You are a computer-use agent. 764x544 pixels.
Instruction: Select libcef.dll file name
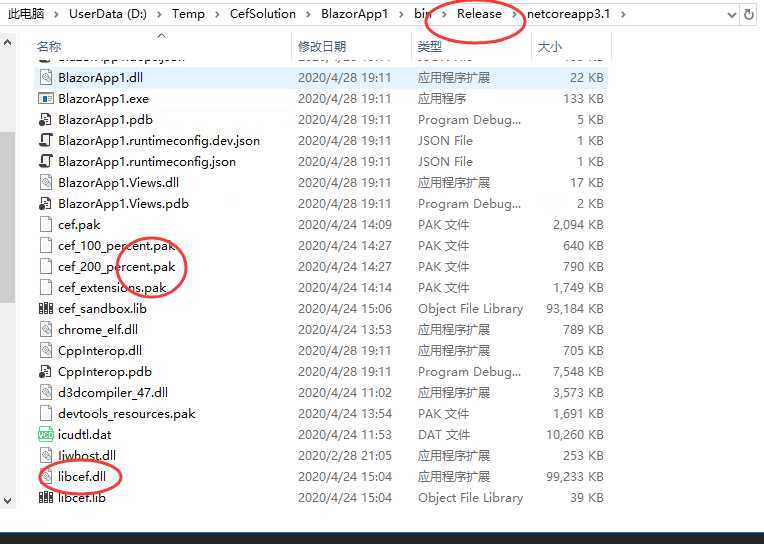point(82,476)
